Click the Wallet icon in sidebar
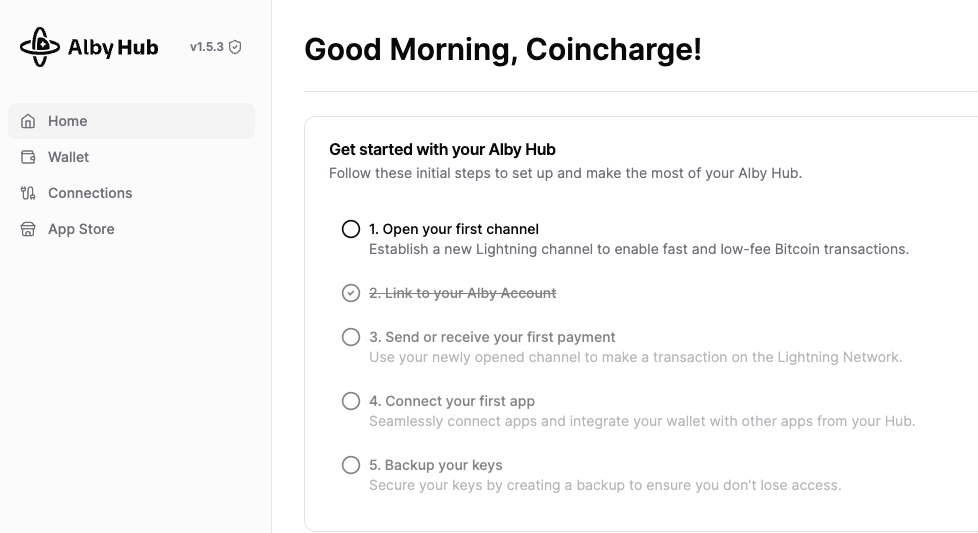 (x=28, y=157)
